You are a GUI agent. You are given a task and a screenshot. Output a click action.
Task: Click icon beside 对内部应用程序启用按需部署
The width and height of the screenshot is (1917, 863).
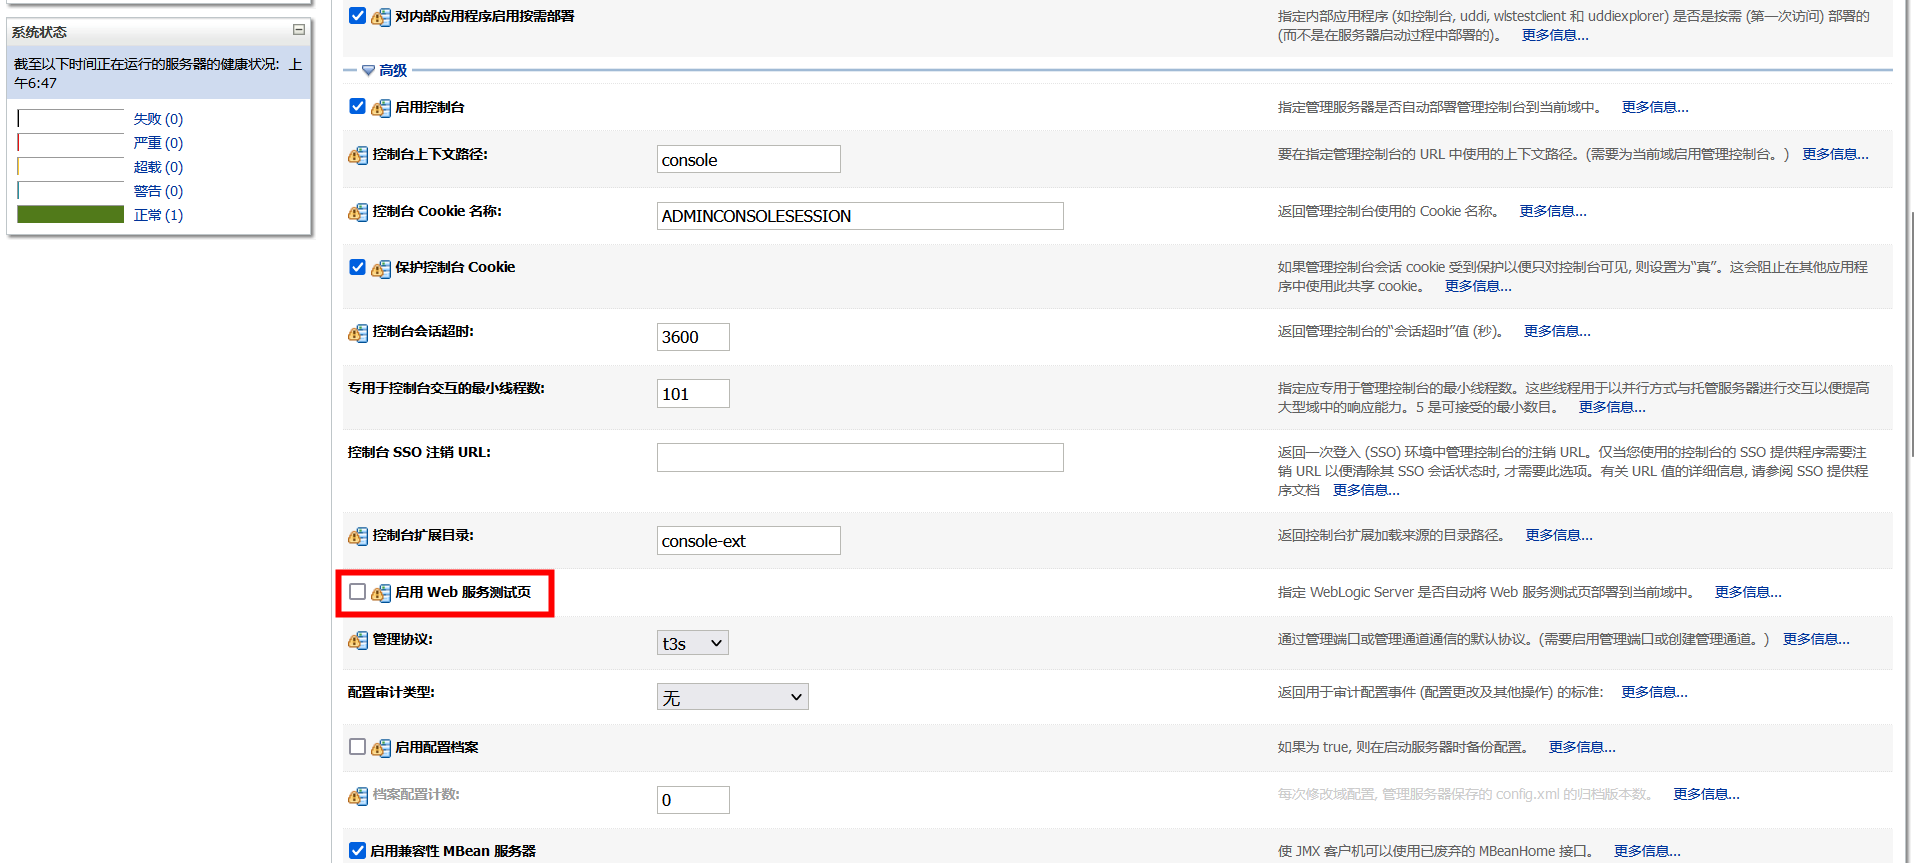[x=381, y=17]
